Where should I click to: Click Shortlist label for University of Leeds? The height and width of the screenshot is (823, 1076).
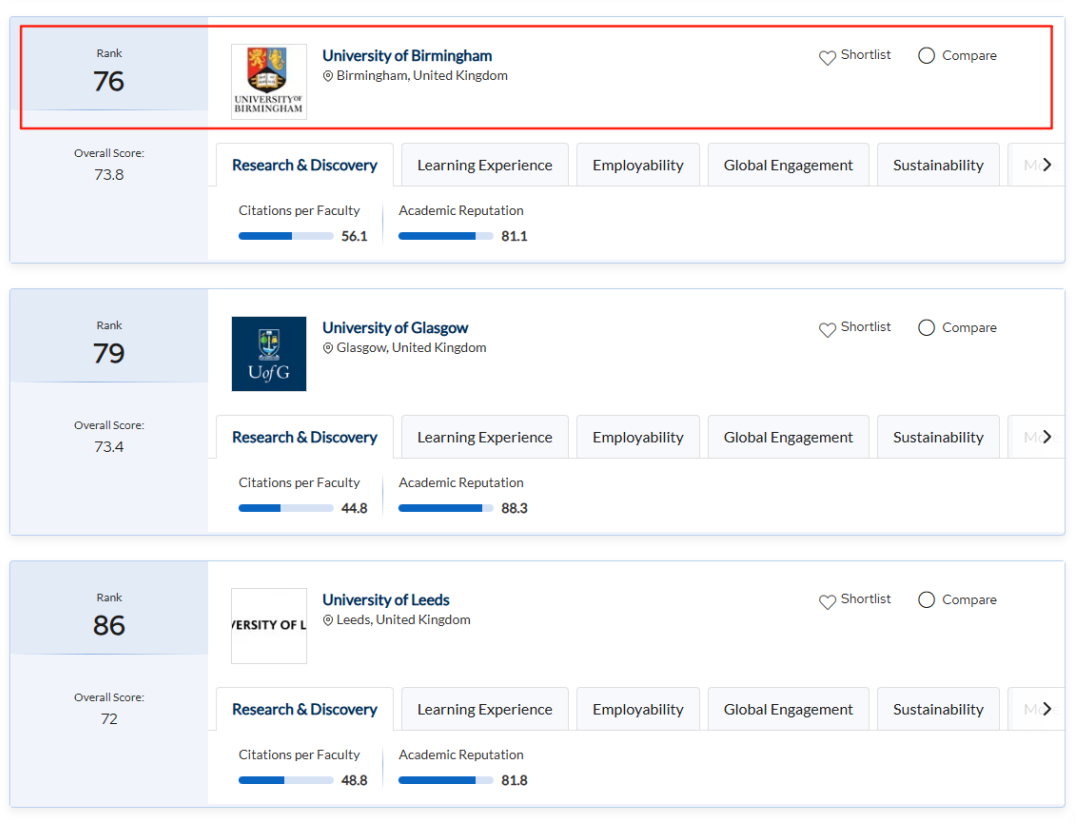(x=865, y=599)
